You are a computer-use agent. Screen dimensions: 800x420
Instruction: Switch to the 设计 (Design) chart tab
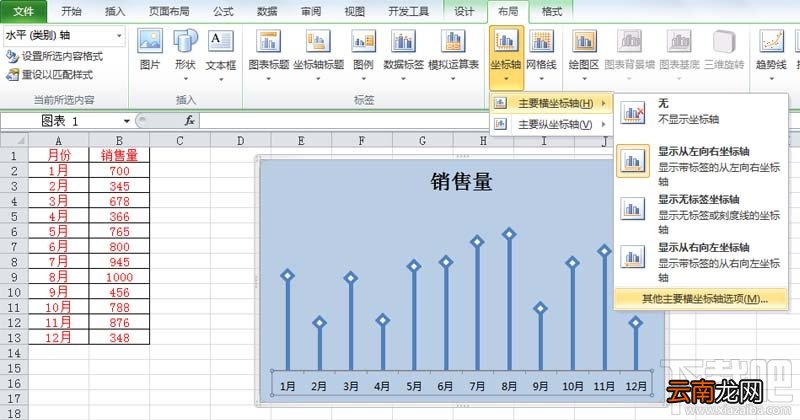(464, 11)
